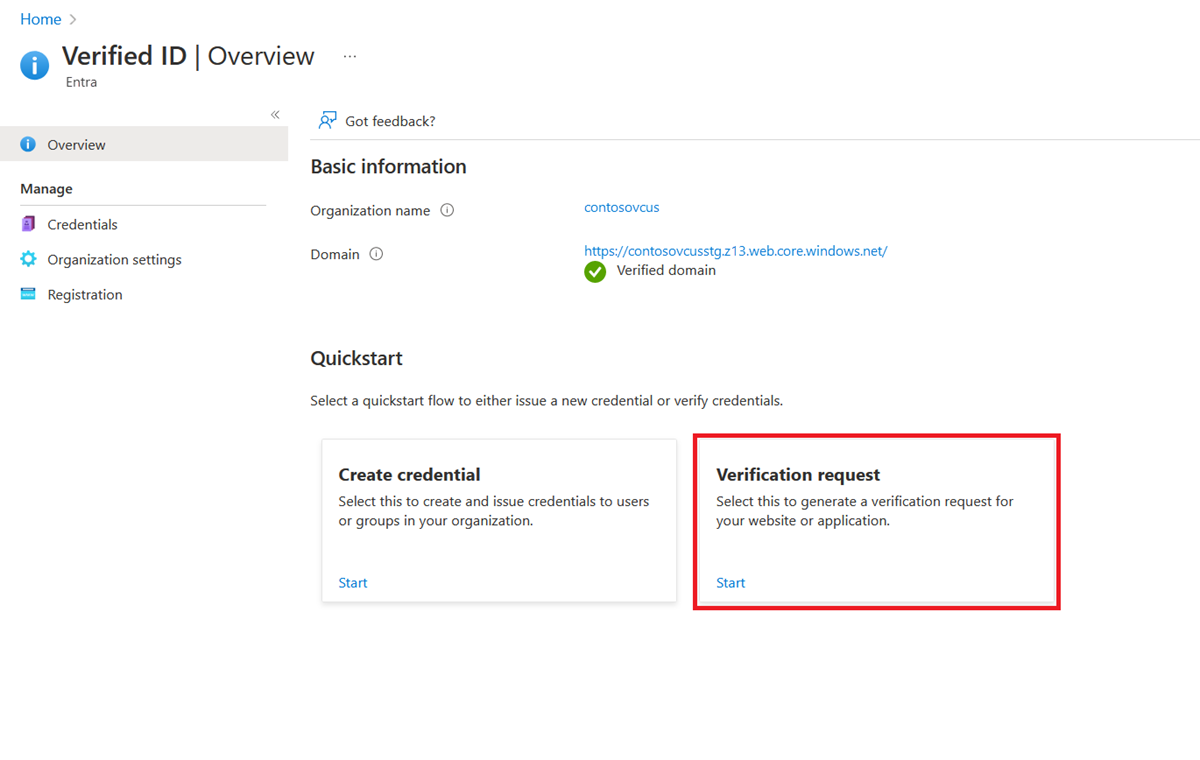Open the contosovcus organization link

pyautogui.click(x=621, y=207)
